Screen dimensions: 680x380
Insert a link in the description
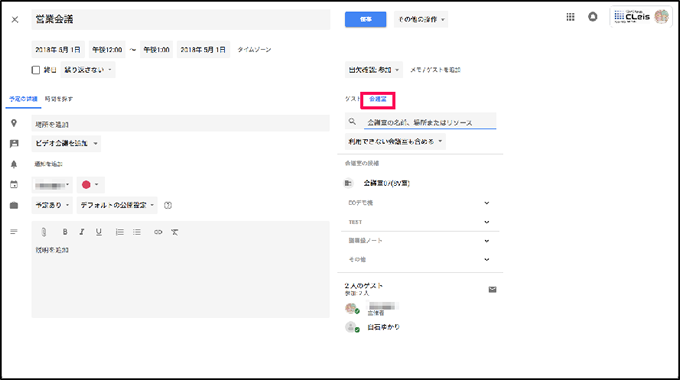pos(158,232)
